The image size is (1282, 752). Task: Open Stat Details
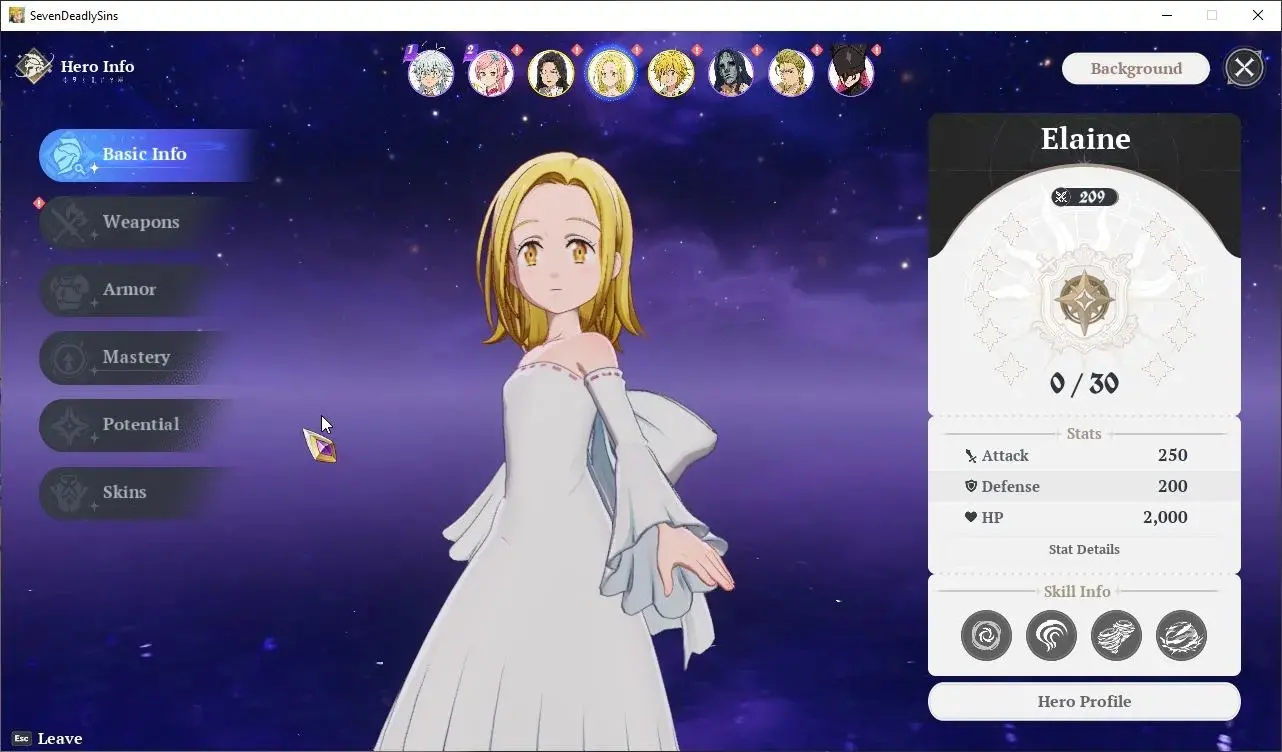tap(1084, 549)
